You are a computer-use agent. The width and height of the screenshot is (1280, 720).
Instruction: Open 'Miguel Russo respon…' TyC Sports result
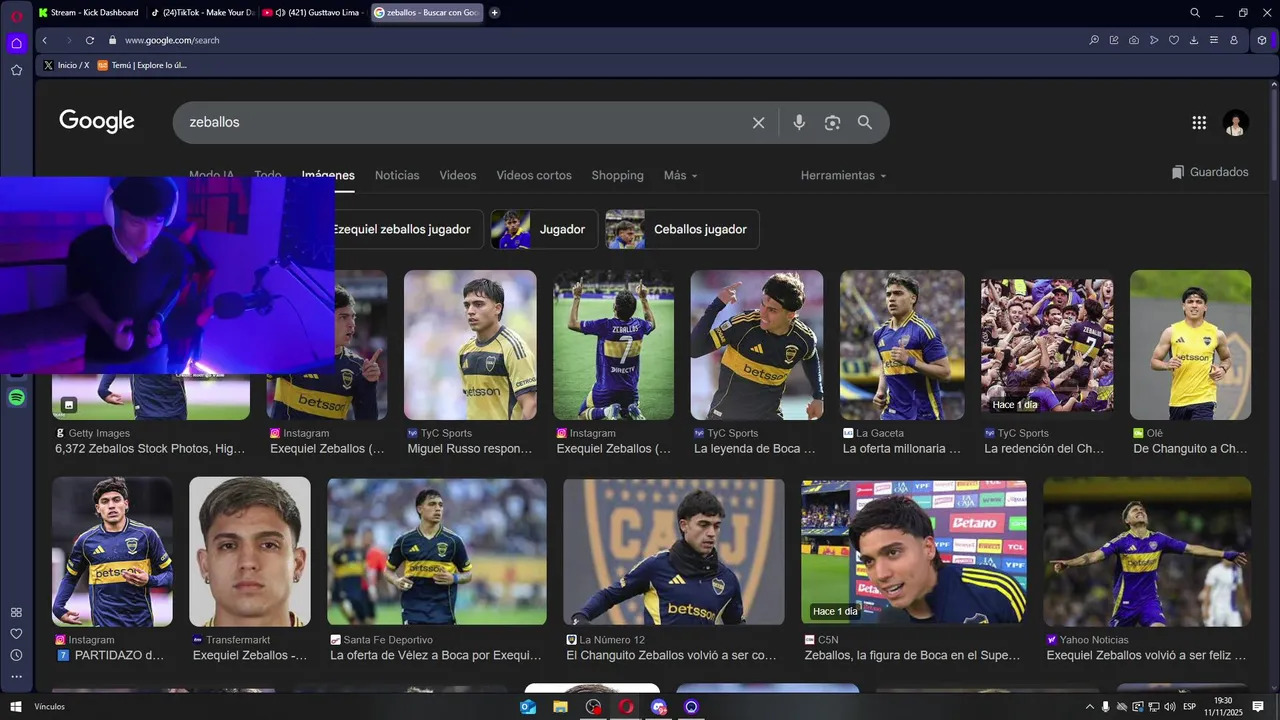[470, 449]
